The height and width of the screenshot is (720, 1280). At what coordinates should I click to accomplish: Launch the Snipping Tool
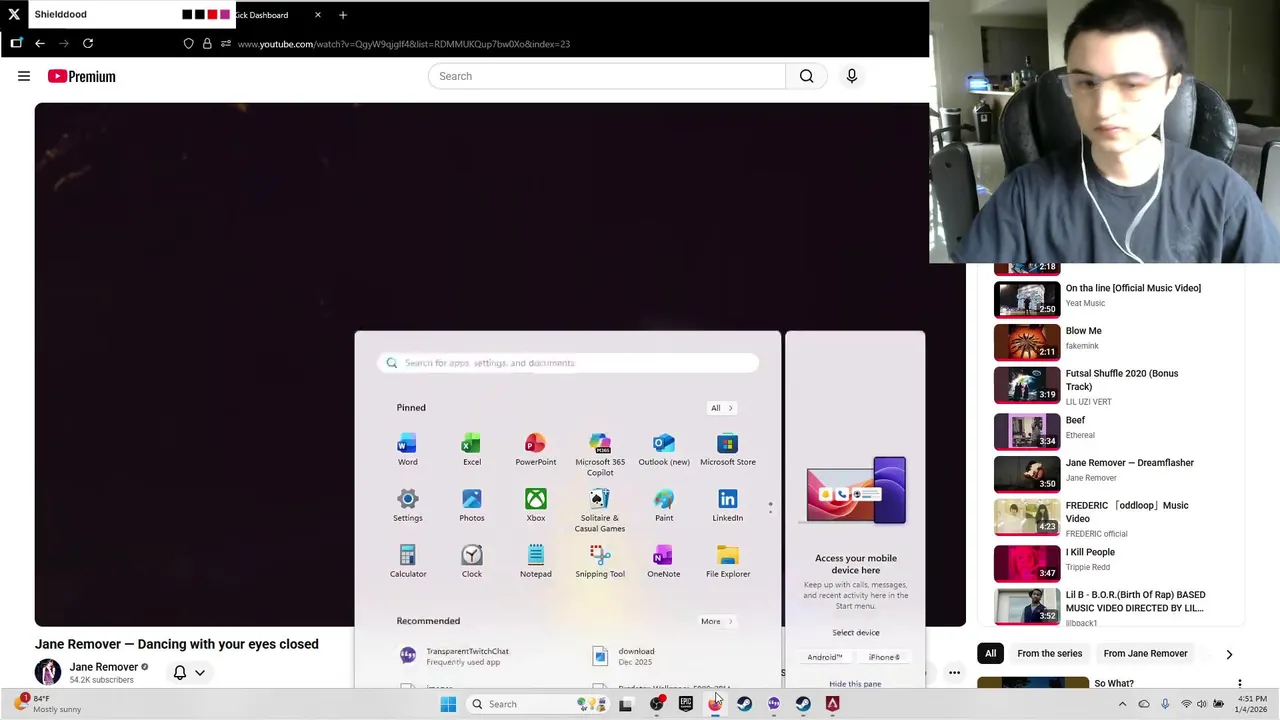click(599, 562)
